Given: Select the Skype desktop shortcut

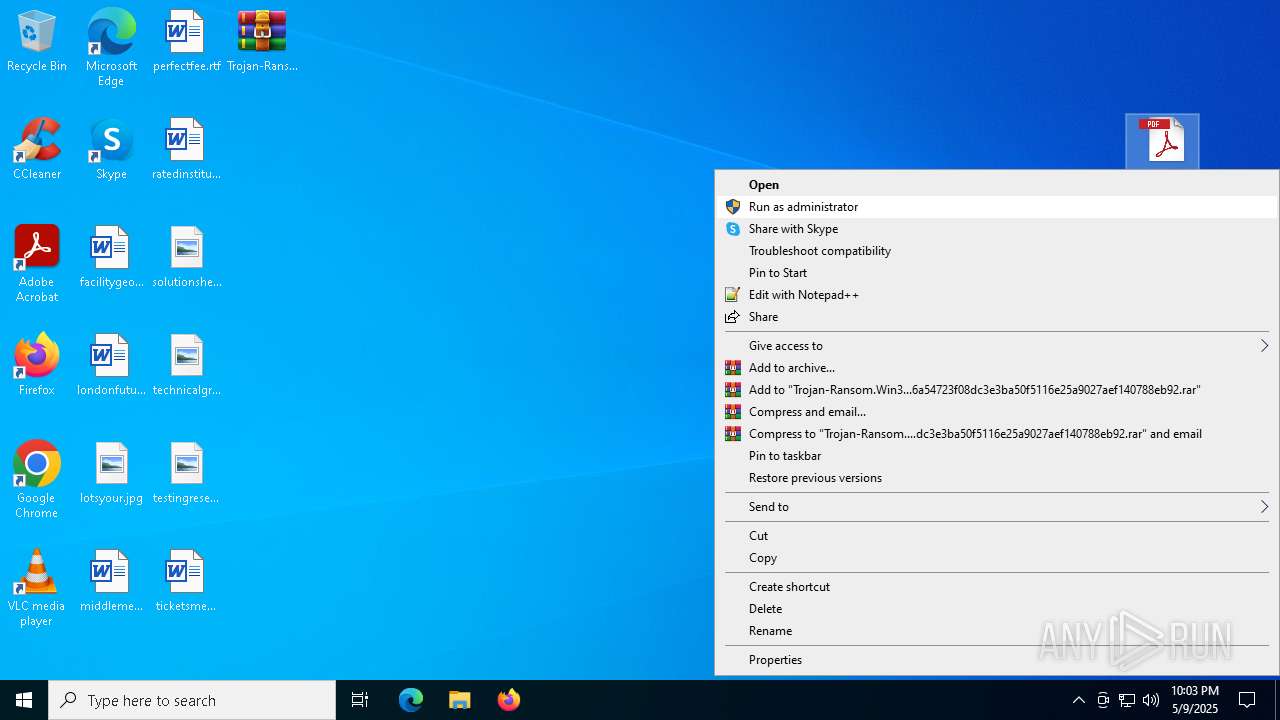Looking at the screenshot, I should coord(111,149).
